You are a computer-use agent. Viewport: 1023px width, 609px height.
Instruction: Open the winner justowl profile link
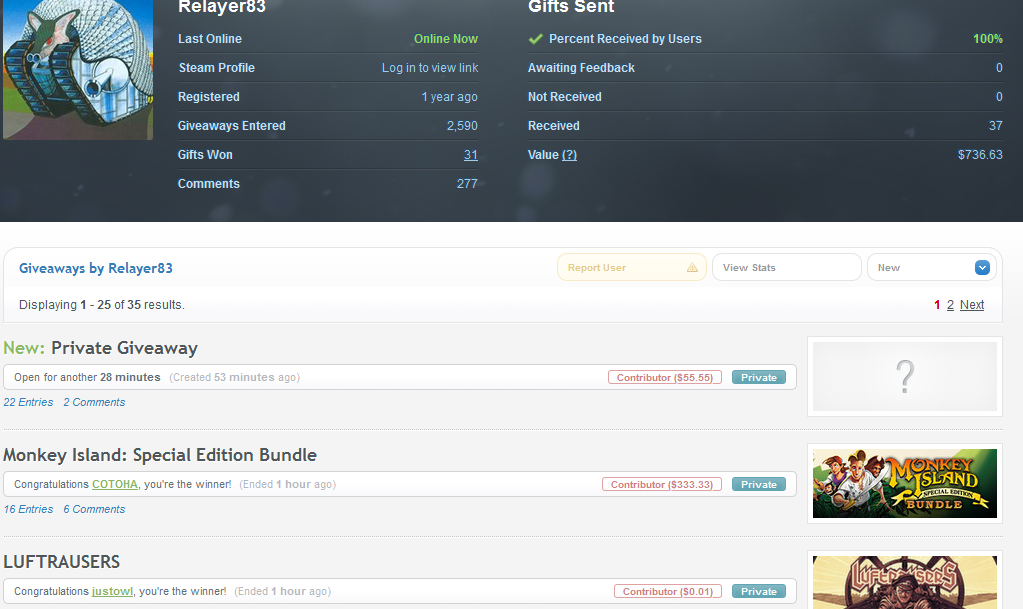pos(112,591)
